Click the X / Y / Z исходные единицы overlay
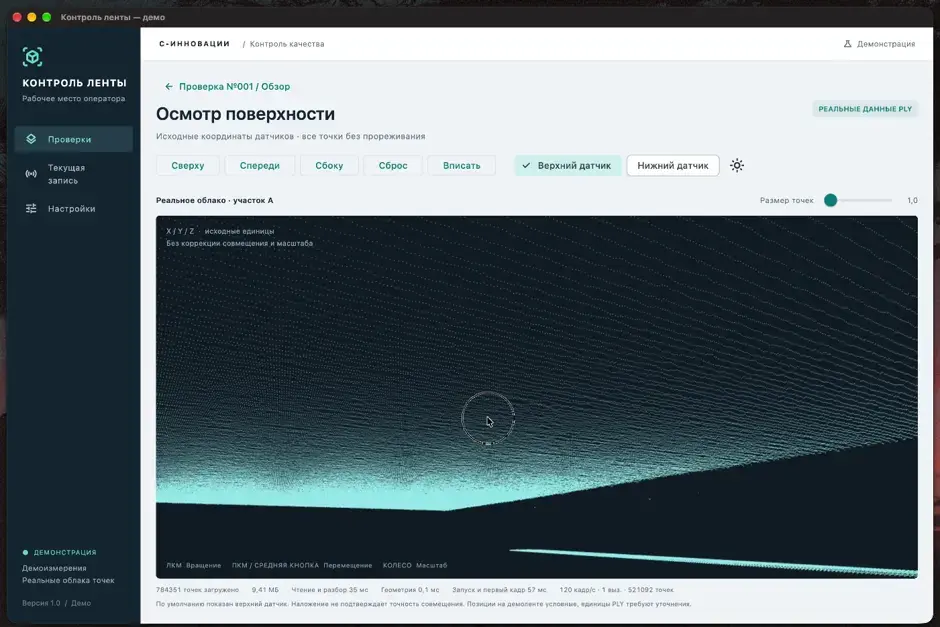 (220, 231)
